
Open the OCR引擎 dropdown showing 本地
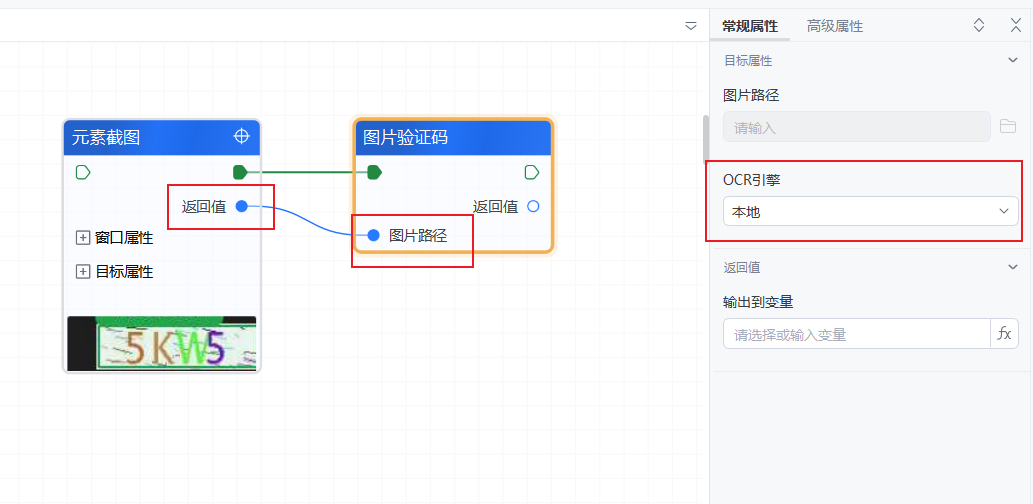pyautogui.click(x=870, y=211)
